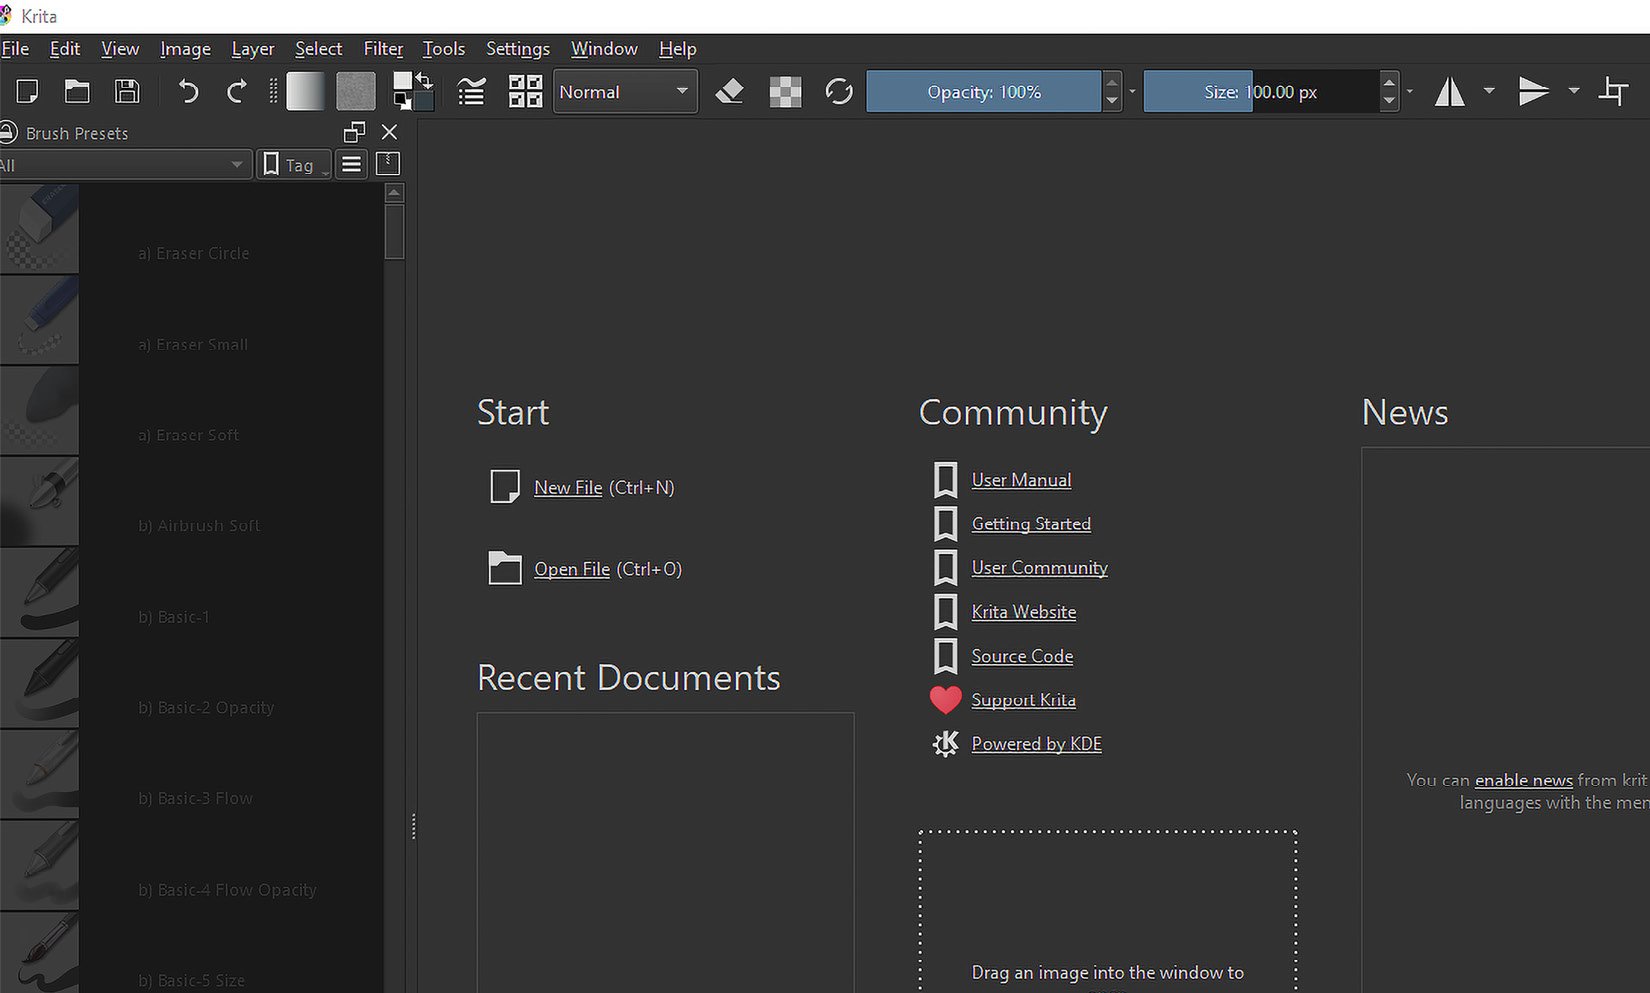Click the Open folder toolbar icon
This screenshot has width=1650, height=993.
point(77,91)
